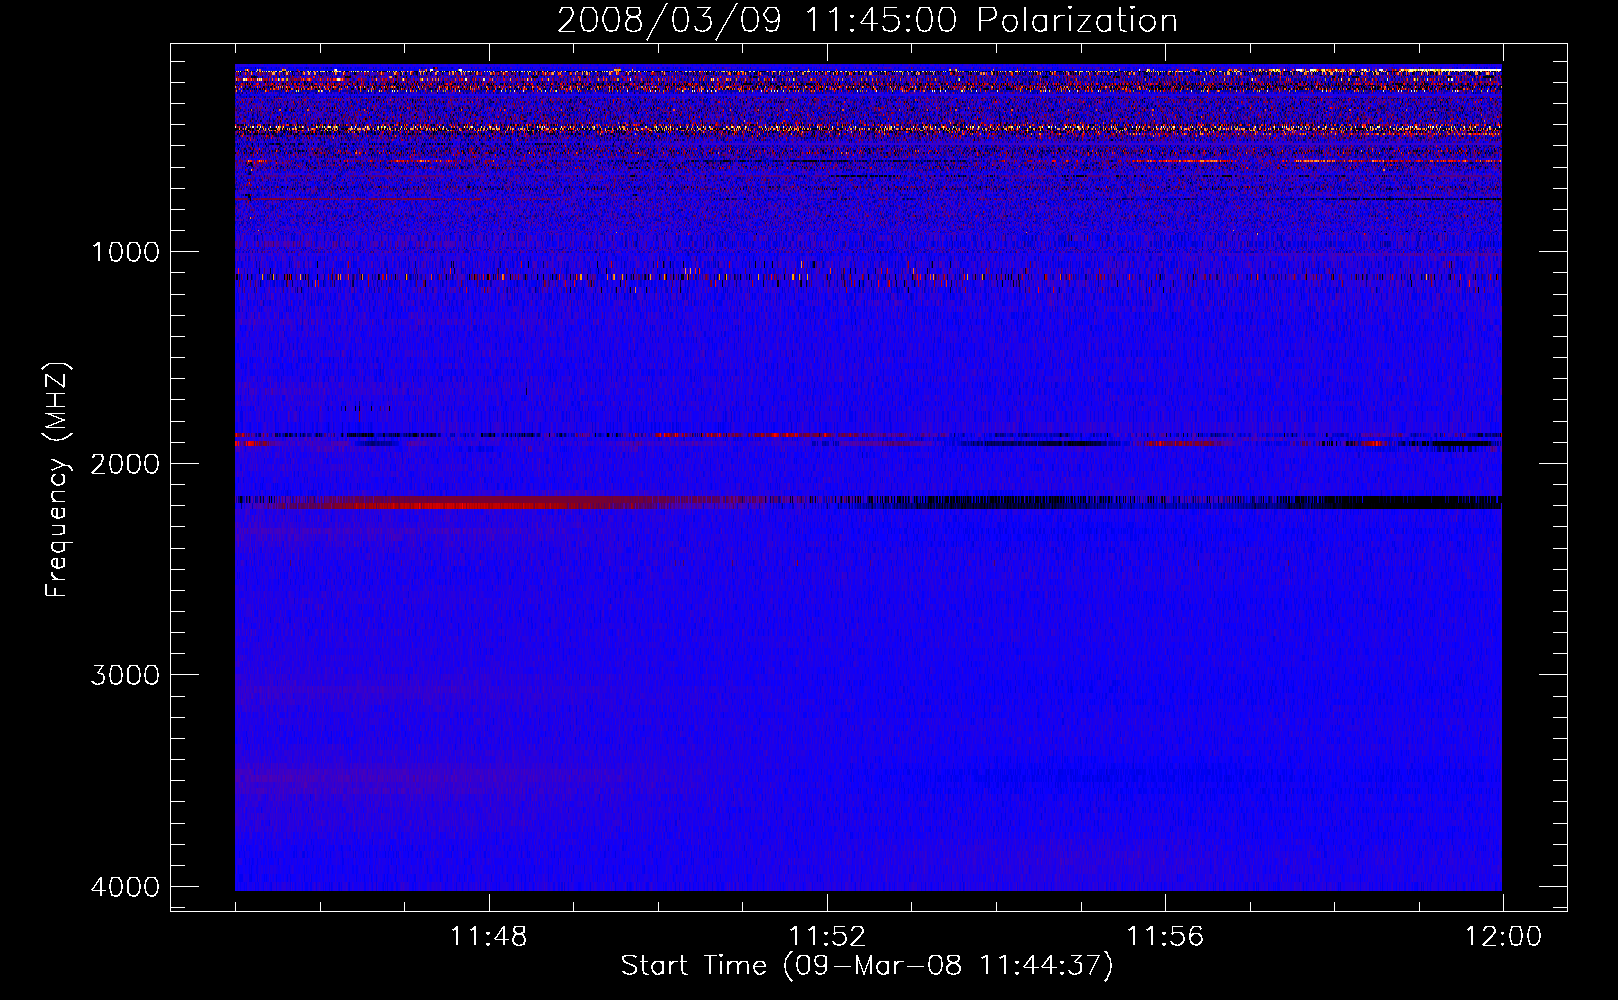
Task: Select the "Start Time (09-Mar-08 11:44:37)" label
Action: pos(867,966)
